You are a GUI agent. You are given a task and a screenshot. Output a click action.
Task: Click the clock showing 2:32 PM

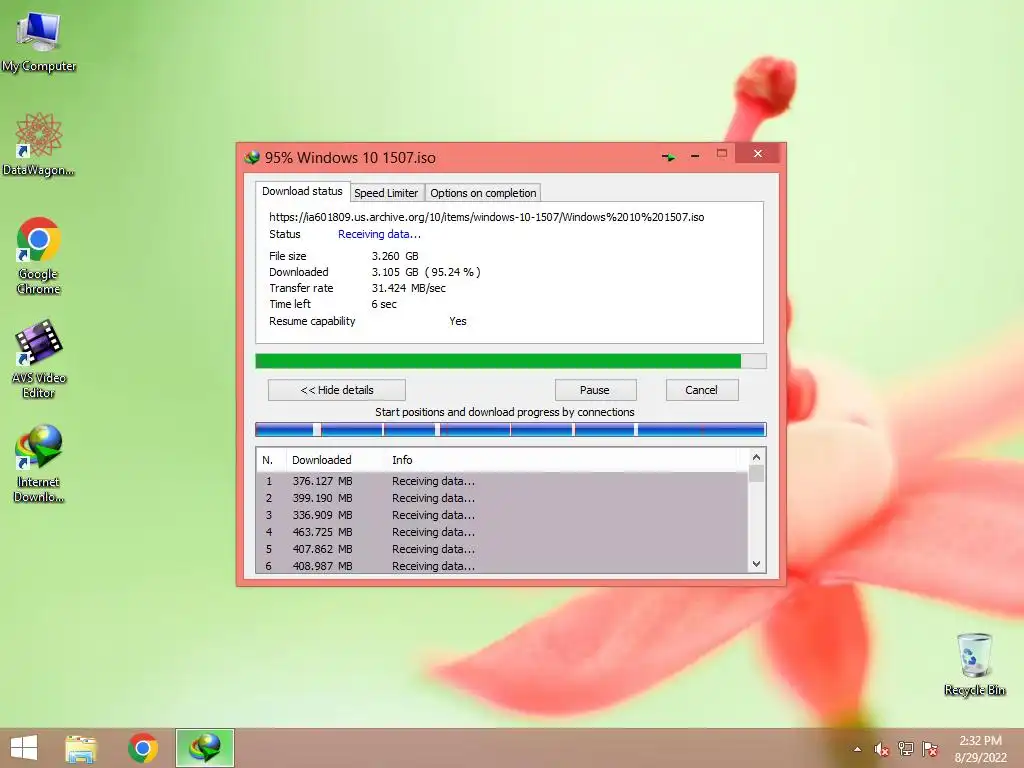pyautogui.click(x=980, y=741)
